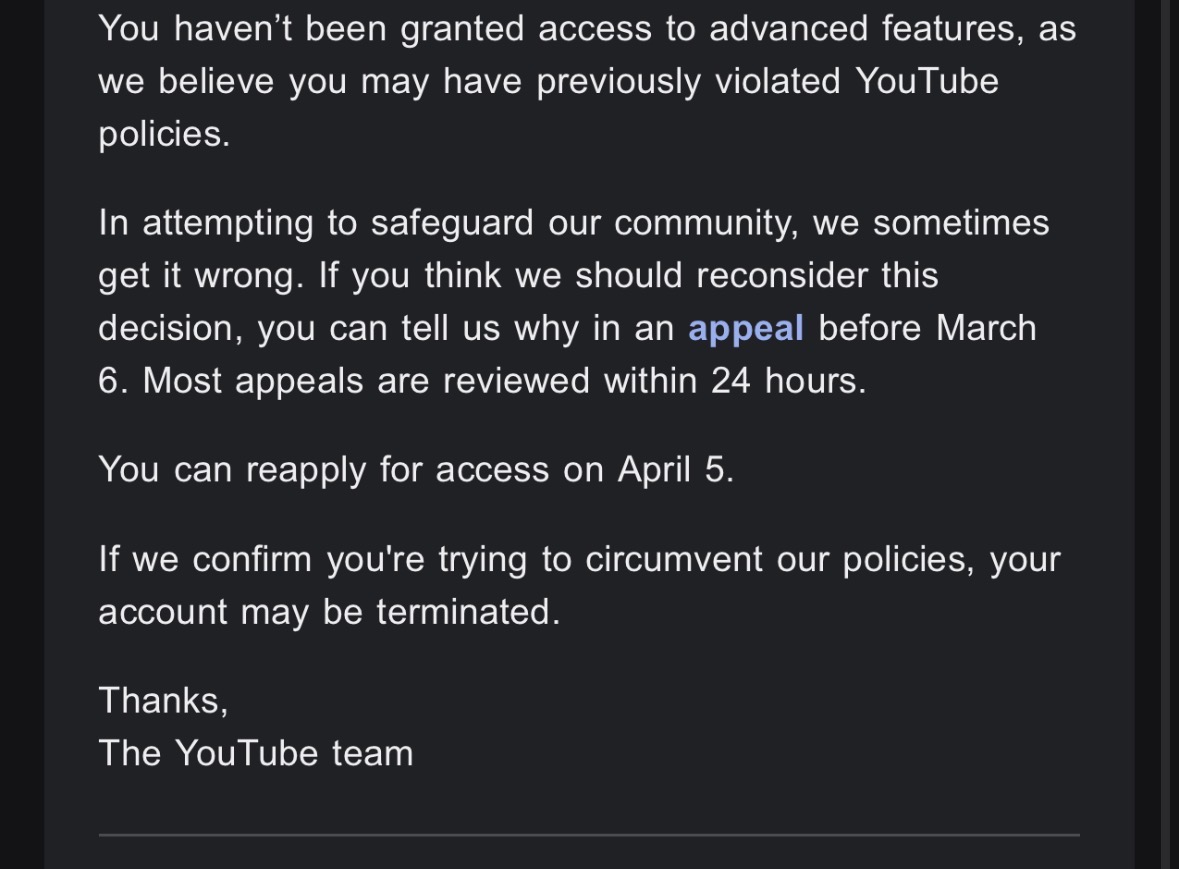This screenshot has width=1179, height=869.
Task: Click 'The YouTube team' signature
Action: click(x=256, y=753)
